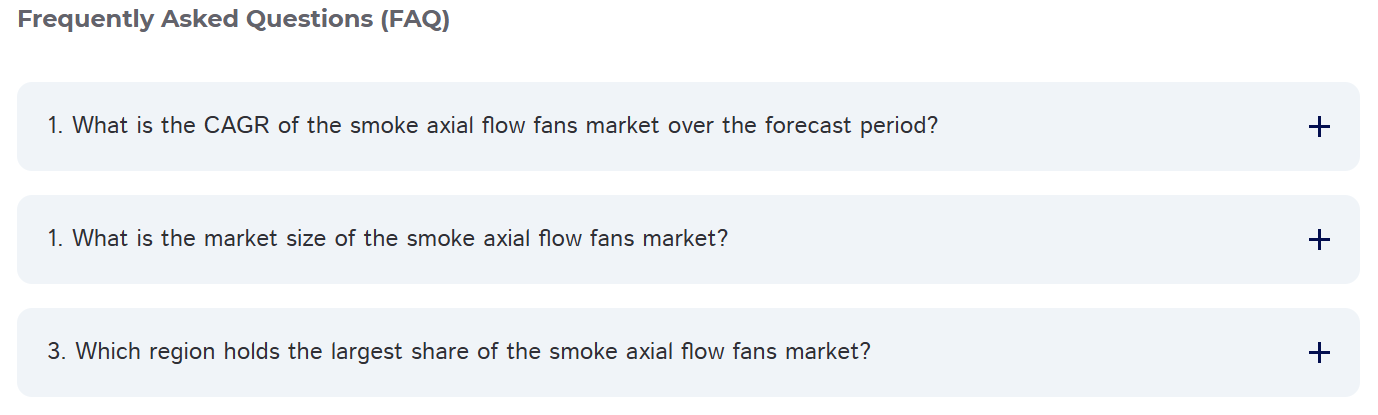Click the plus icon beside the market size question
The height and width of the screenshot is (415, 1378).
[x=1319, y=240]
